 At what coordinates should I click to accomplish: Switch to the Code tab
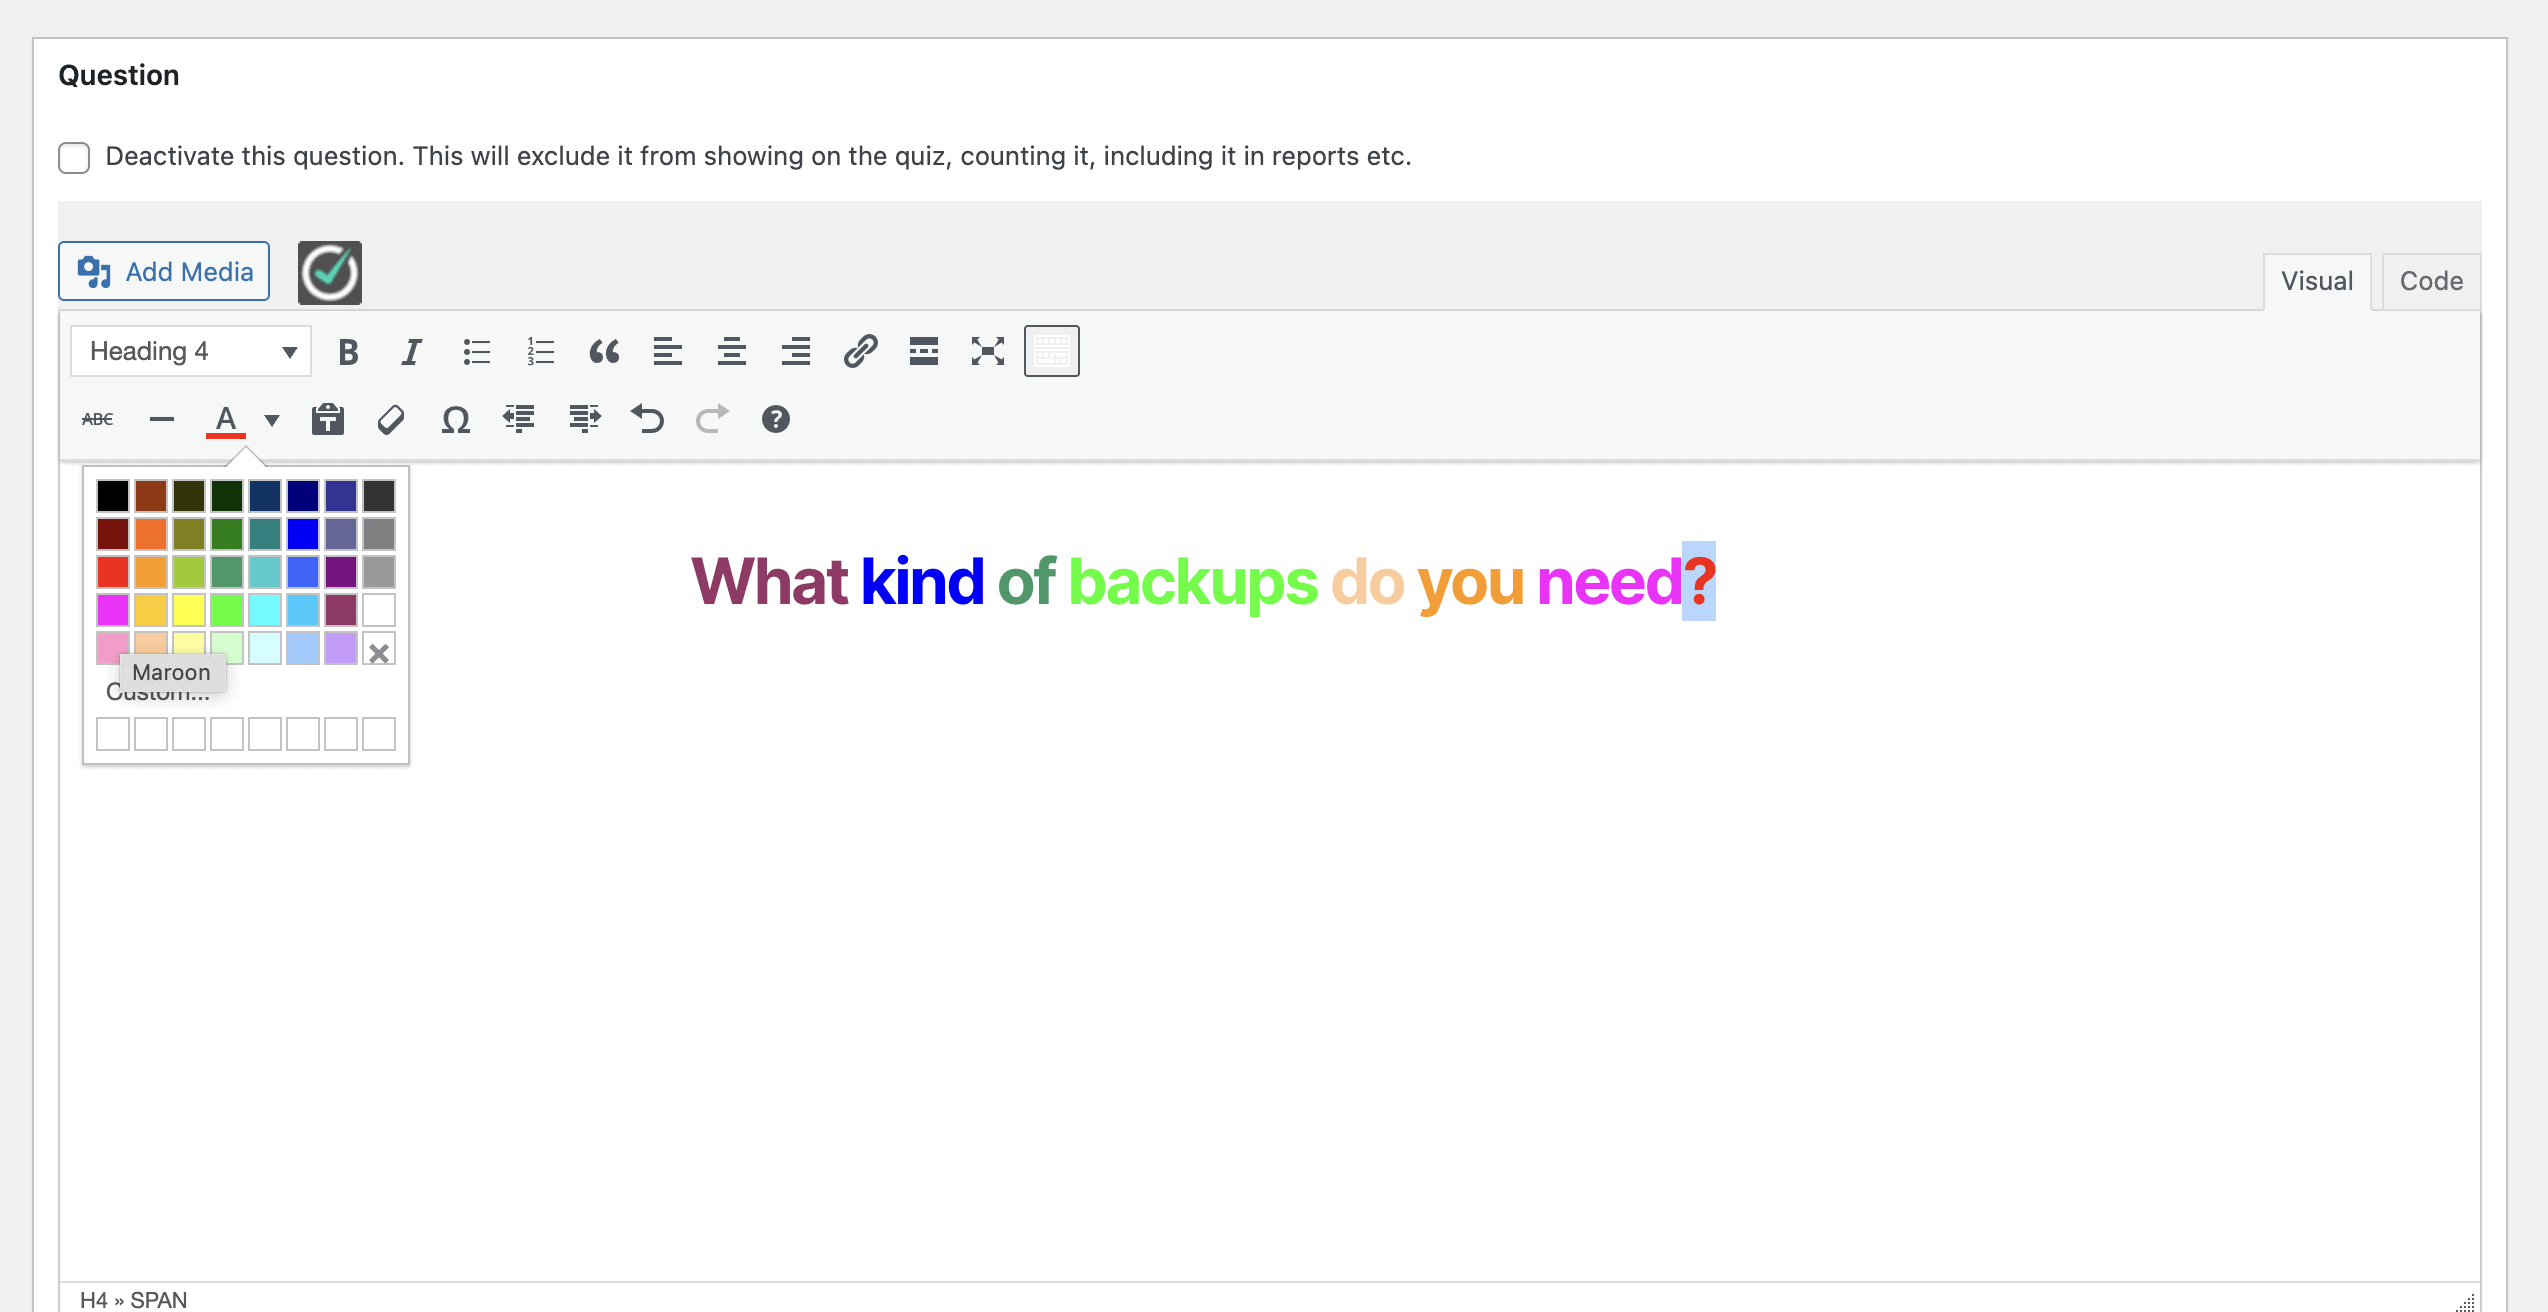point(2431,282)
